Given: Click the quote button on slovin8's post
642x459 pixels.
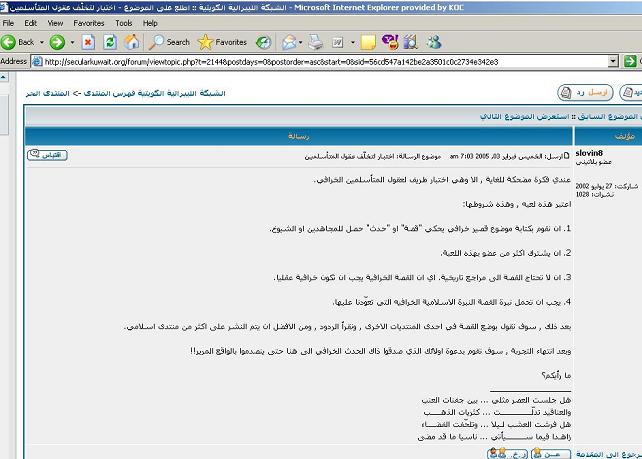Looking at the screenshot, I should click(47, 155).
